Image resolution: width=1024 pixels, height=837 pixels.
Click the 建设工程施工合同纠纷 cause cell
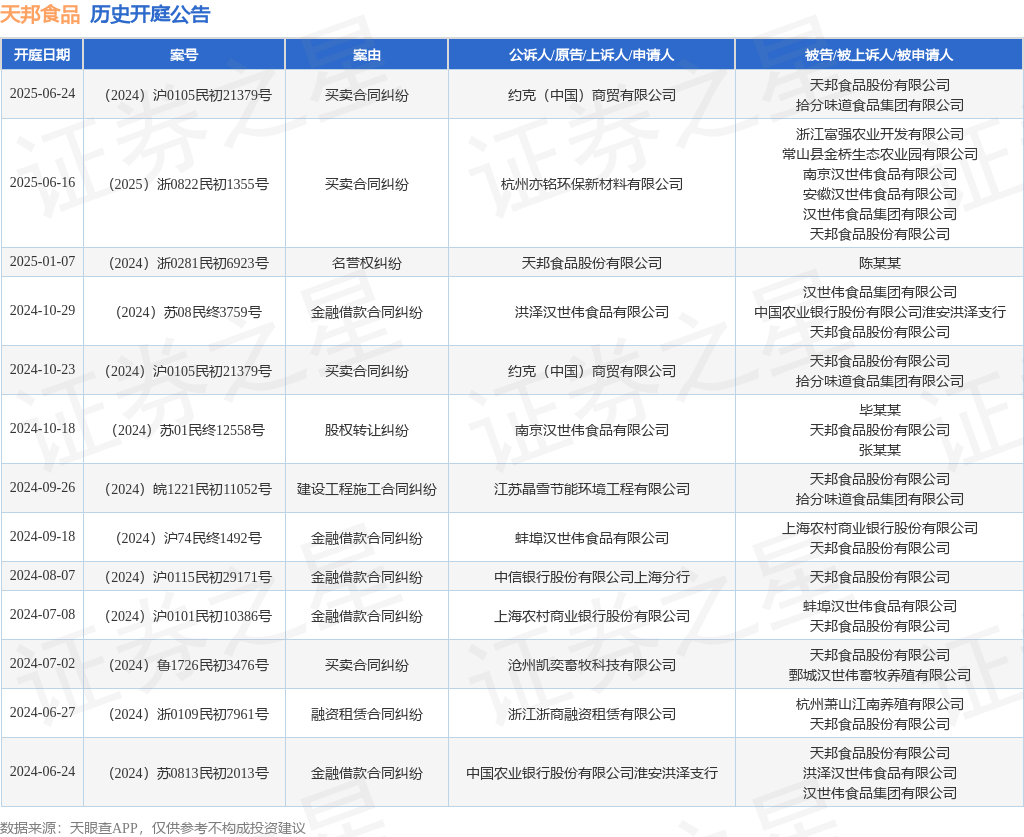coord(366,489)
